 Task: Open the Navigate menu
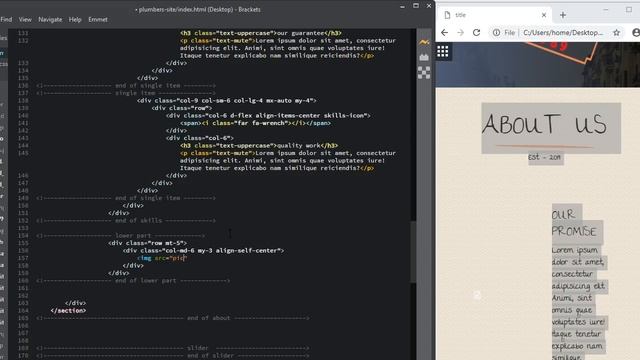(50, 19)
